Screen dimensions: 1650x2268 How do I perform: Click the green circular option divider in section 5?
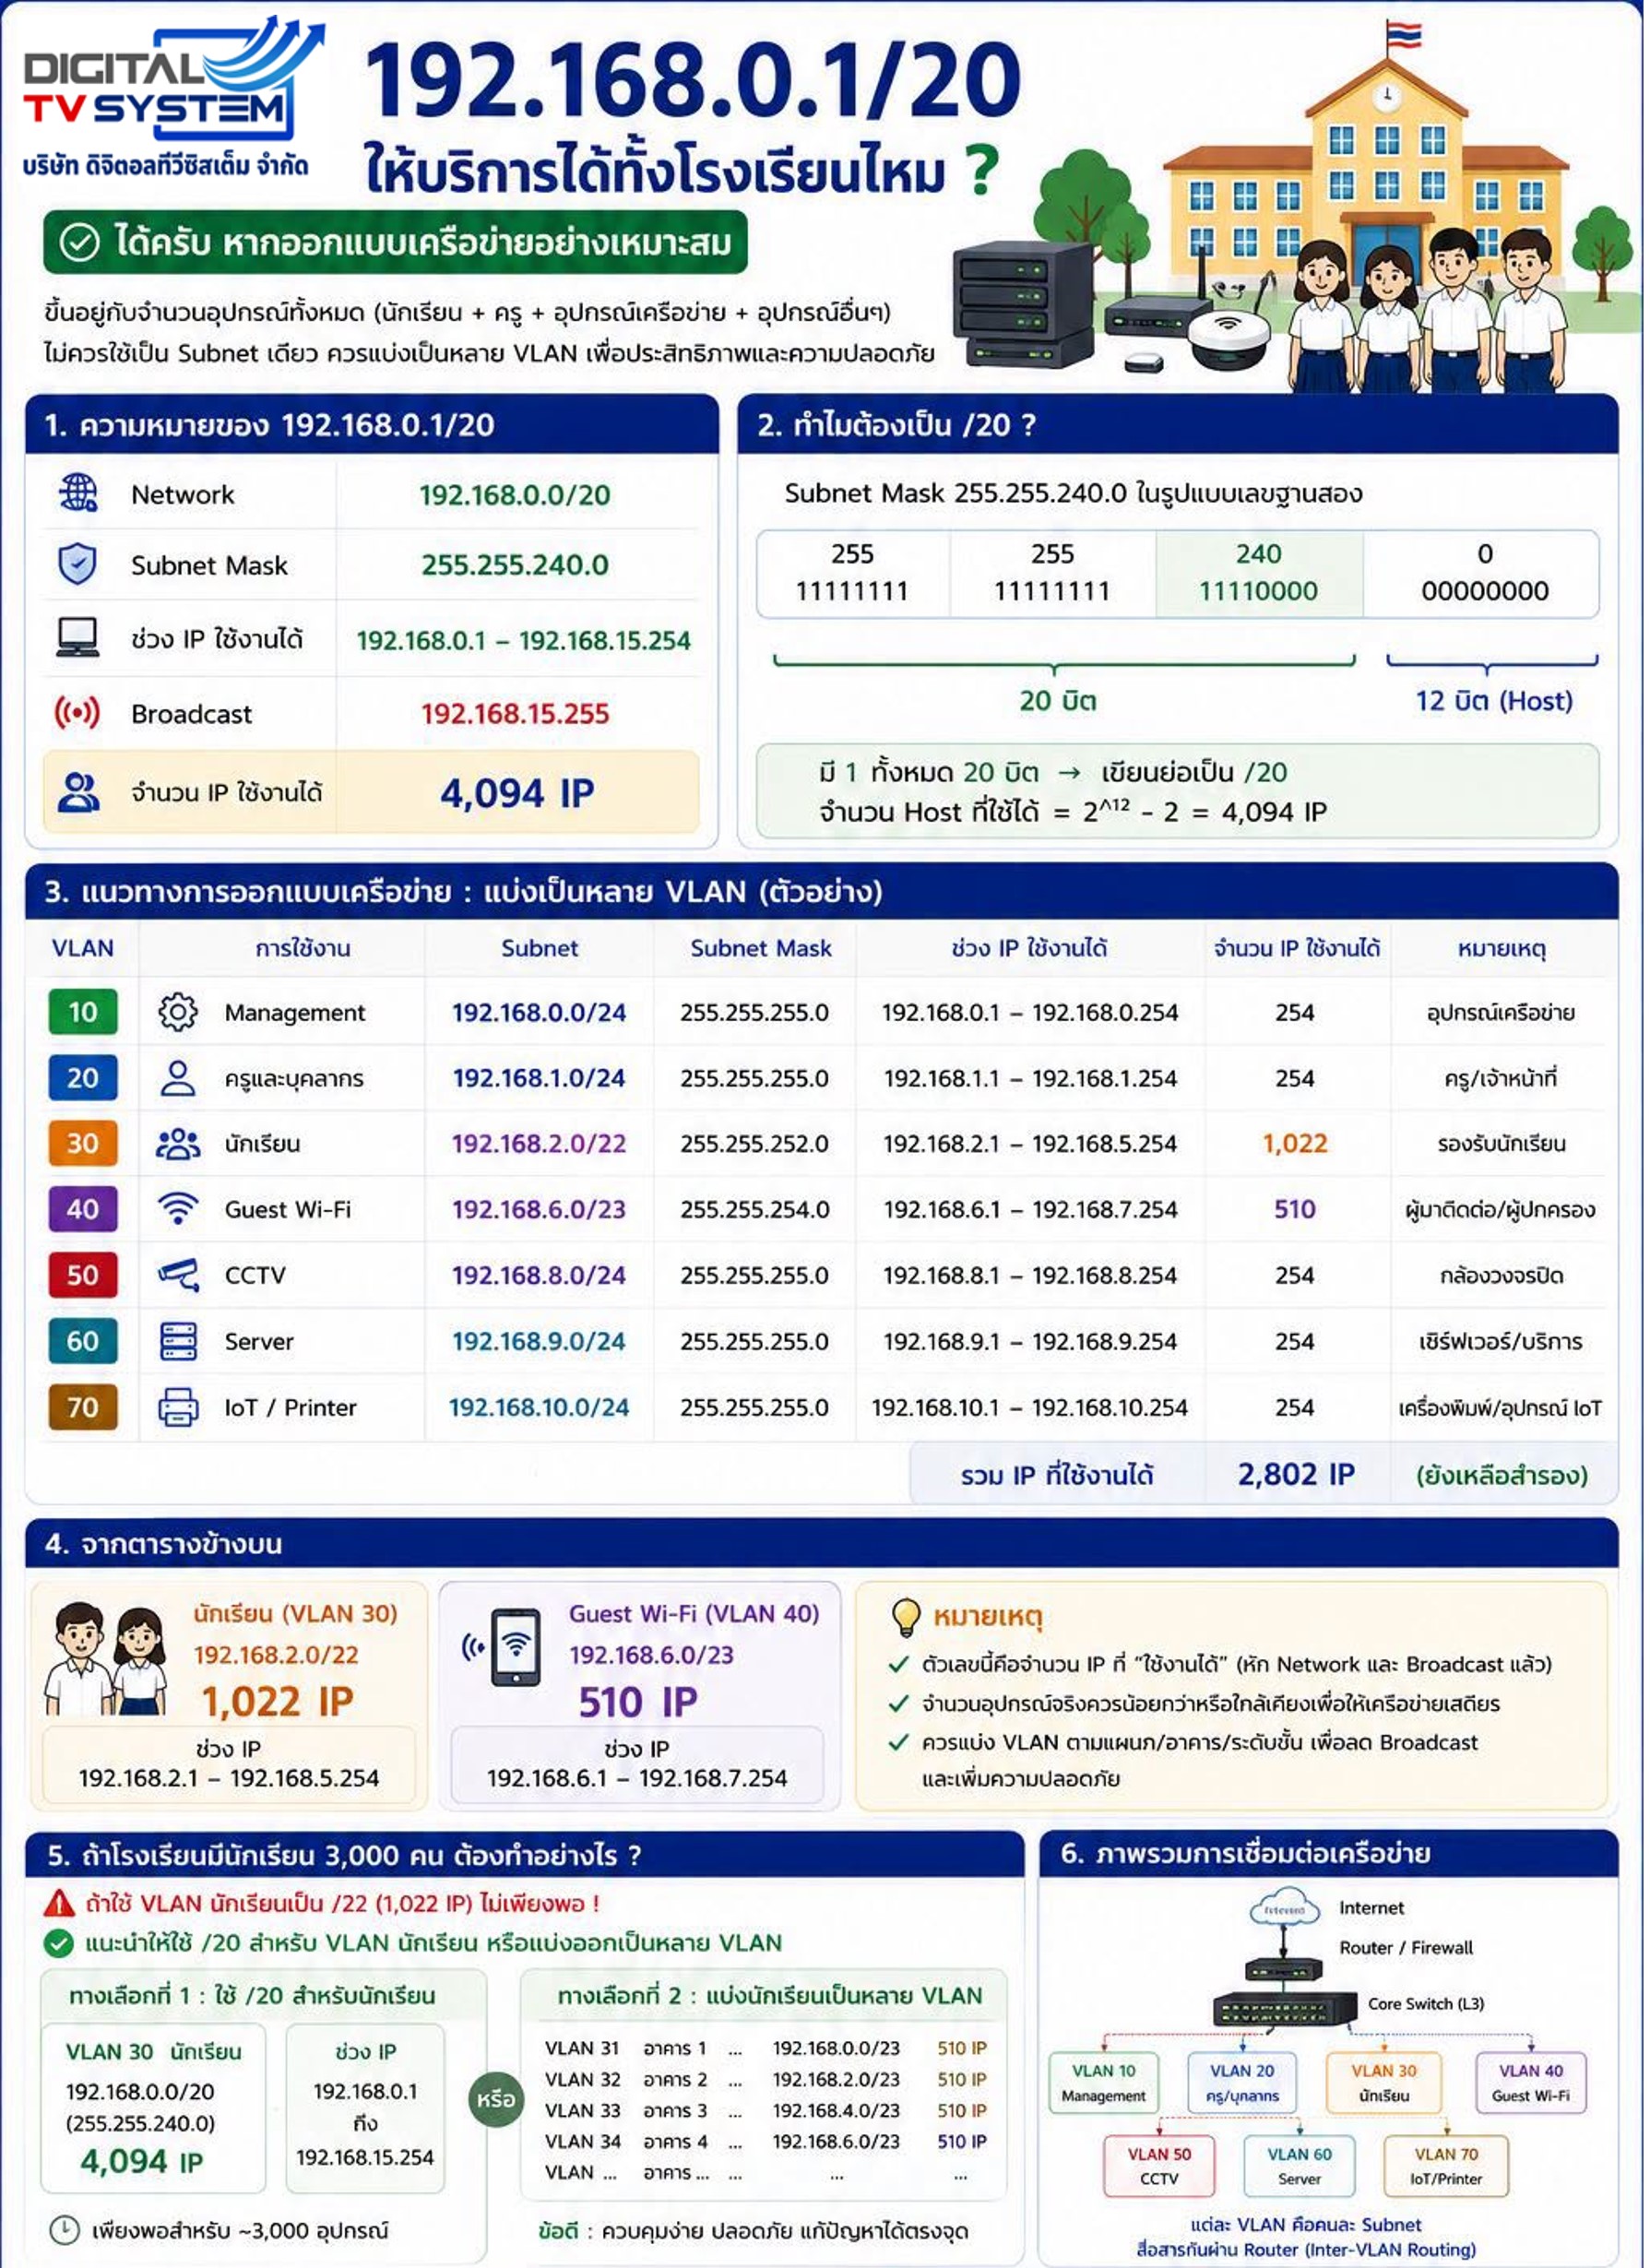pos(495,2099)
